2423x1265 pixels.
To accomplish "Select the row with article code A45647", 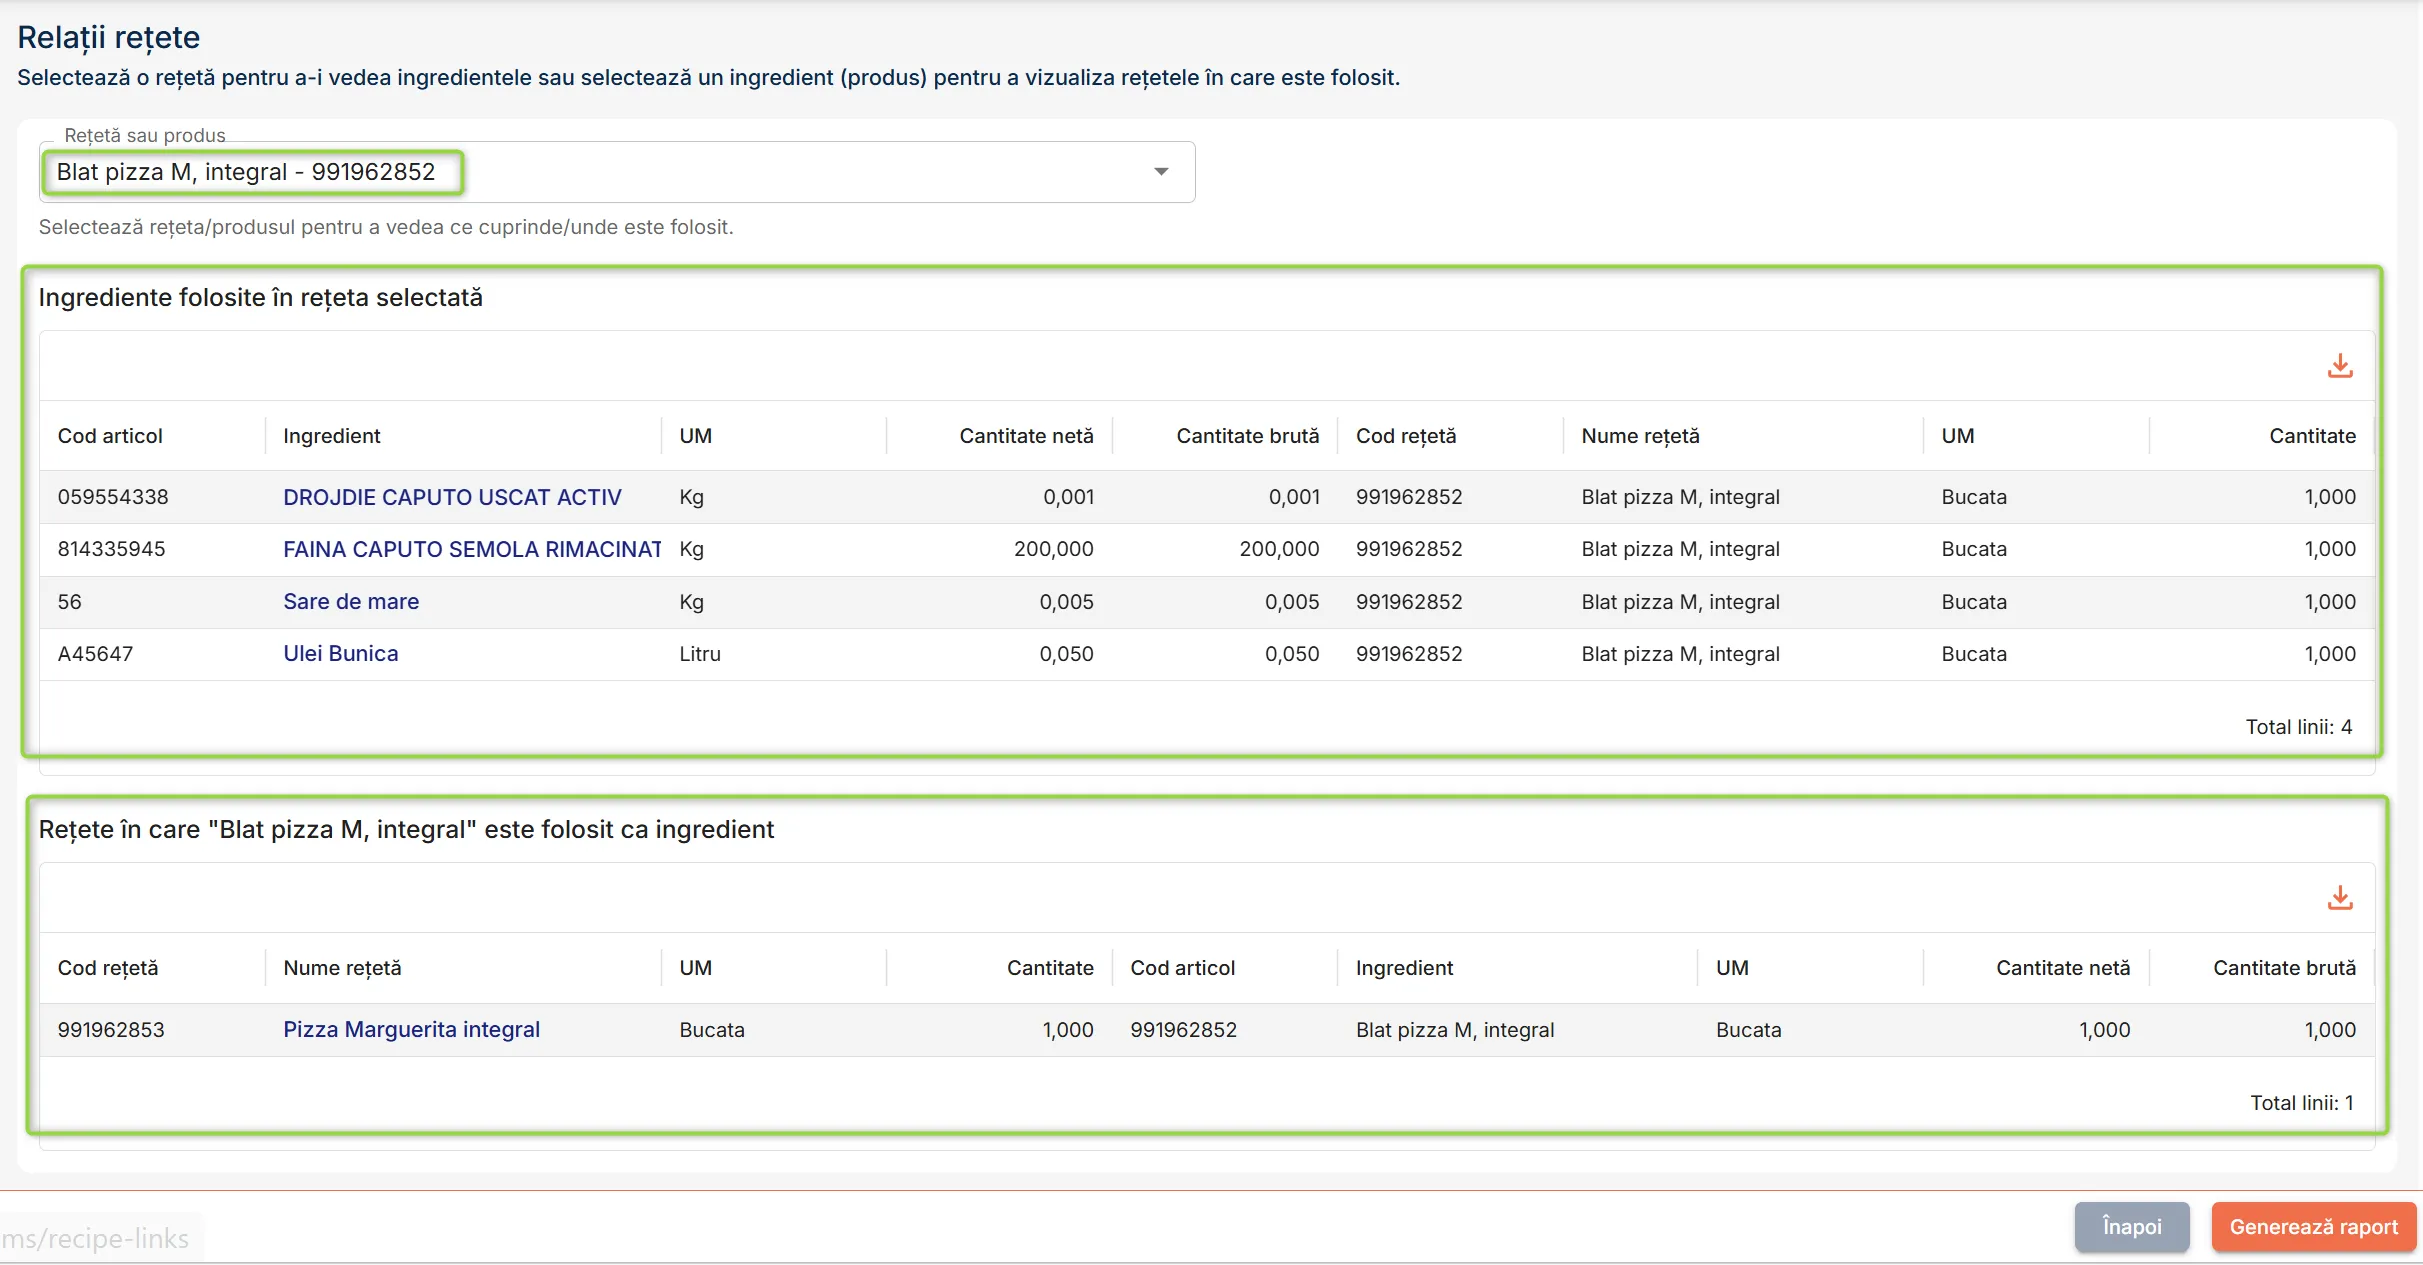I will pyautogui.click(x=1207, y=653).
